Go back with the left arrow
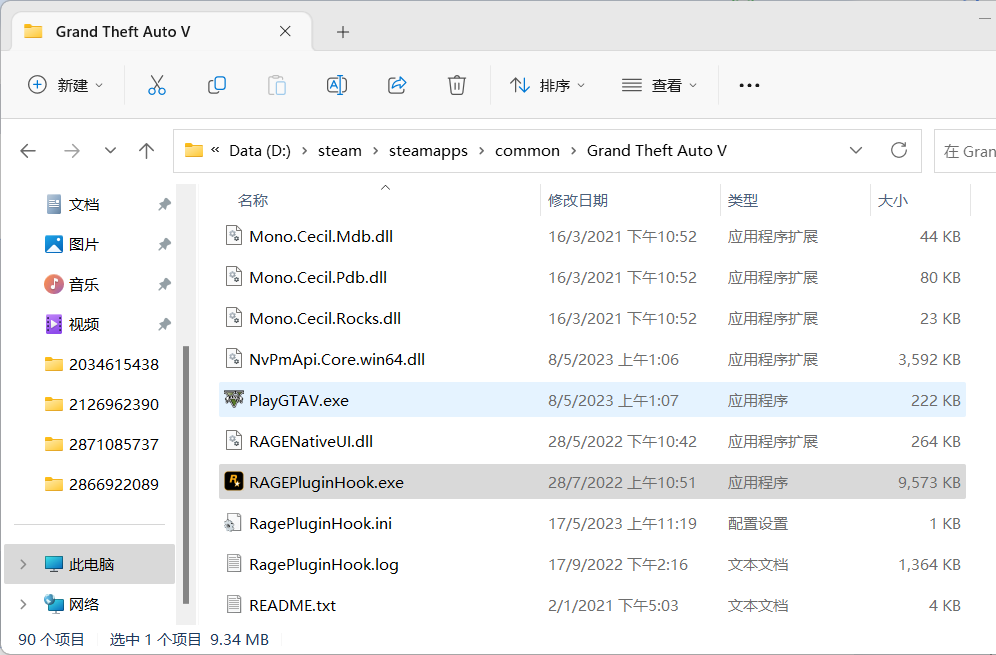The width and height of the screenshot is (996, 655). 28,151
